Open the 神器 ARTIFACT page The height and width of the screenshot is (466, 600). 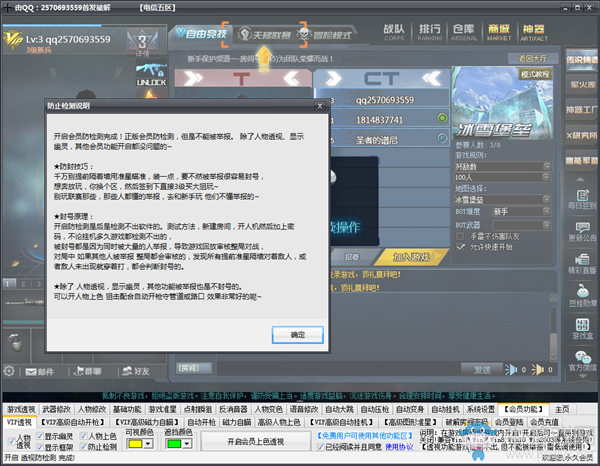click(534, 32)
